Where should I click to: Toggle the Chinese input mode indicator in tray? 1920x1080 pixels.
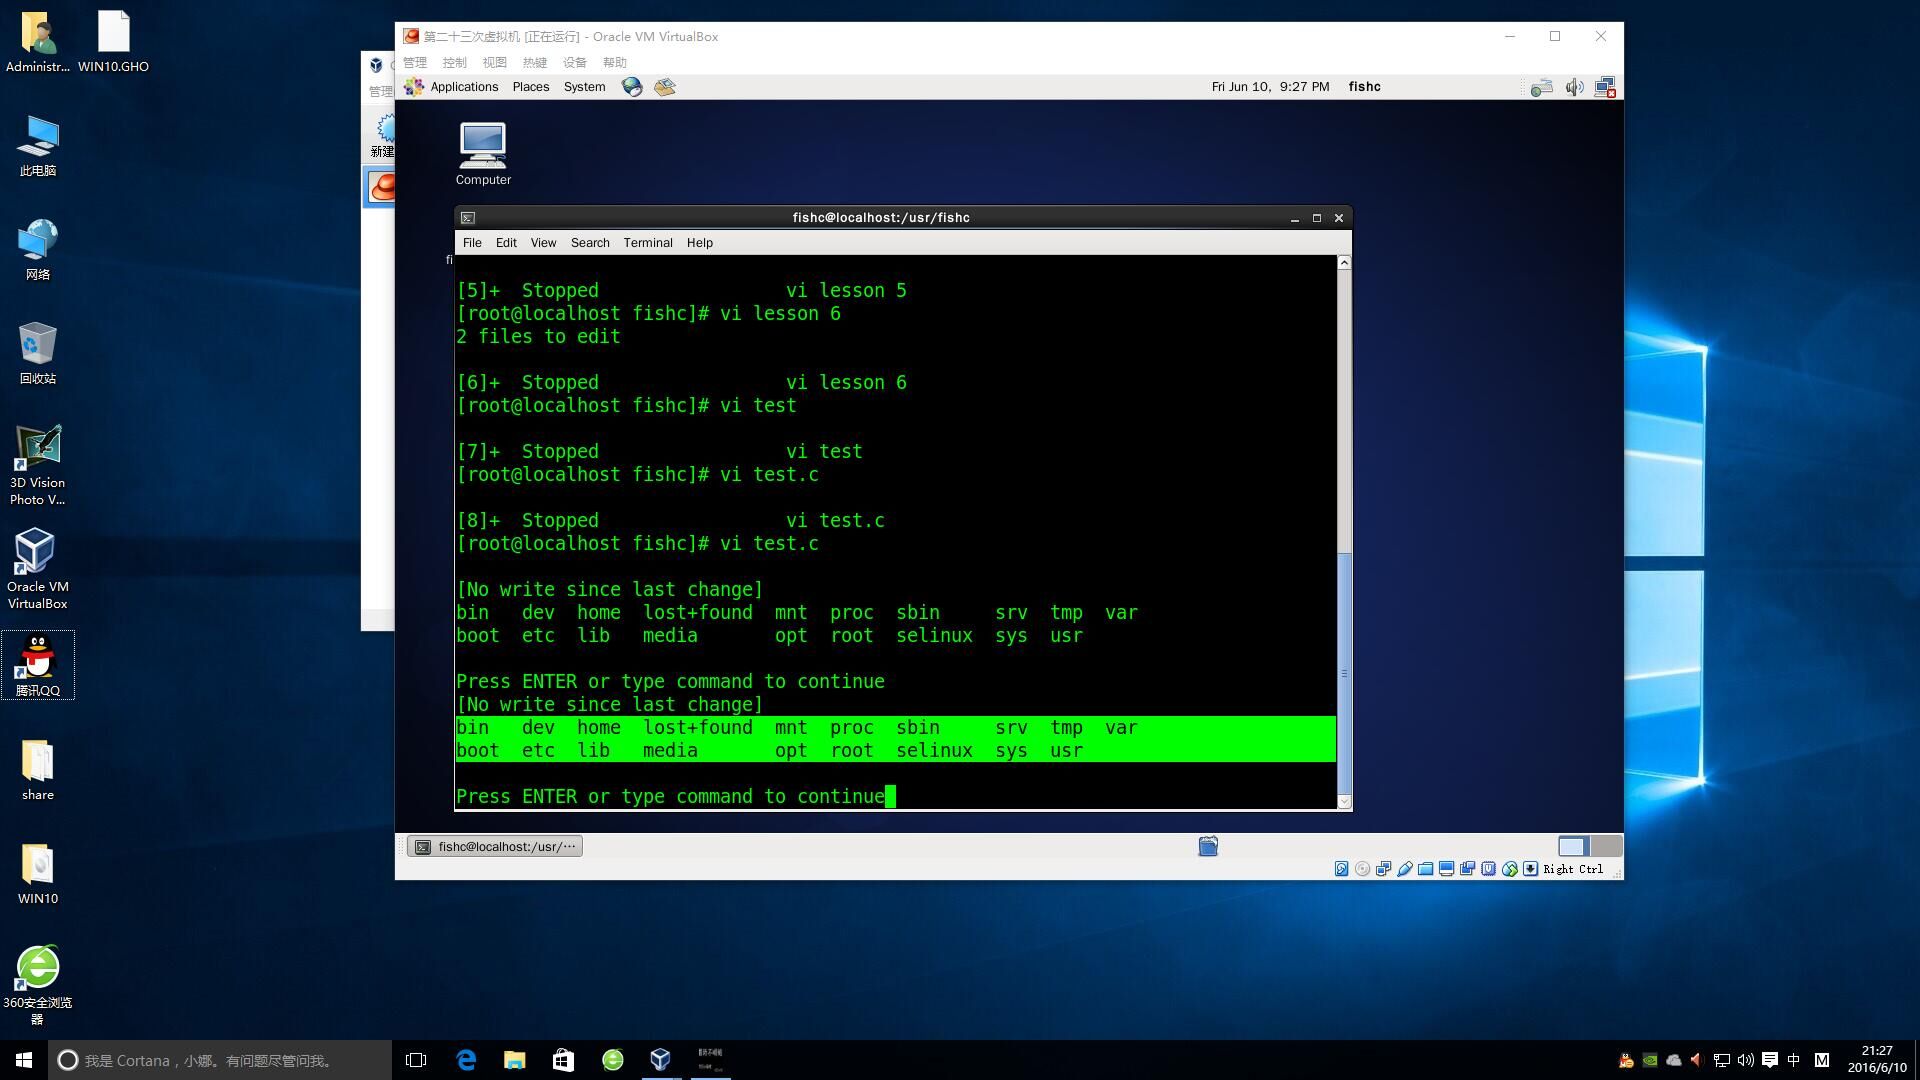point(1794,1060)
